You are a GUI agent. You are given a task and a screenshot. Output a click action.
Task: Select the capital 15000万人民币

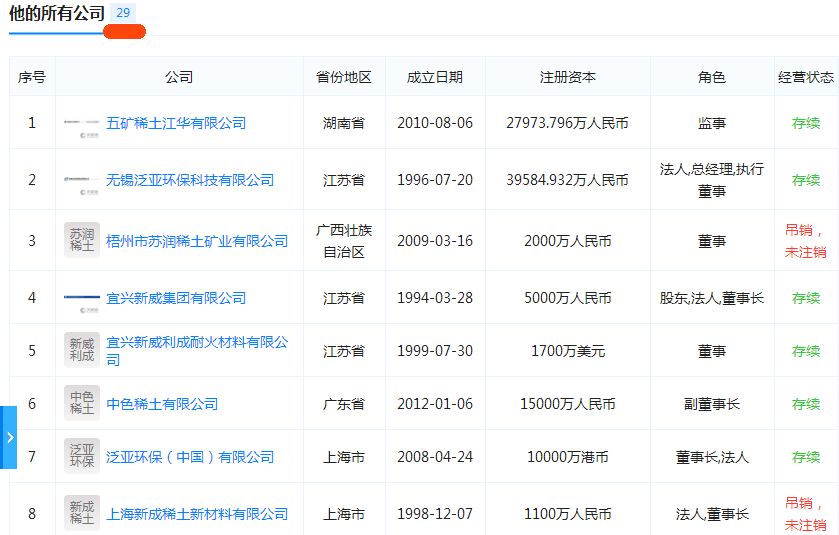coord(568,403)
